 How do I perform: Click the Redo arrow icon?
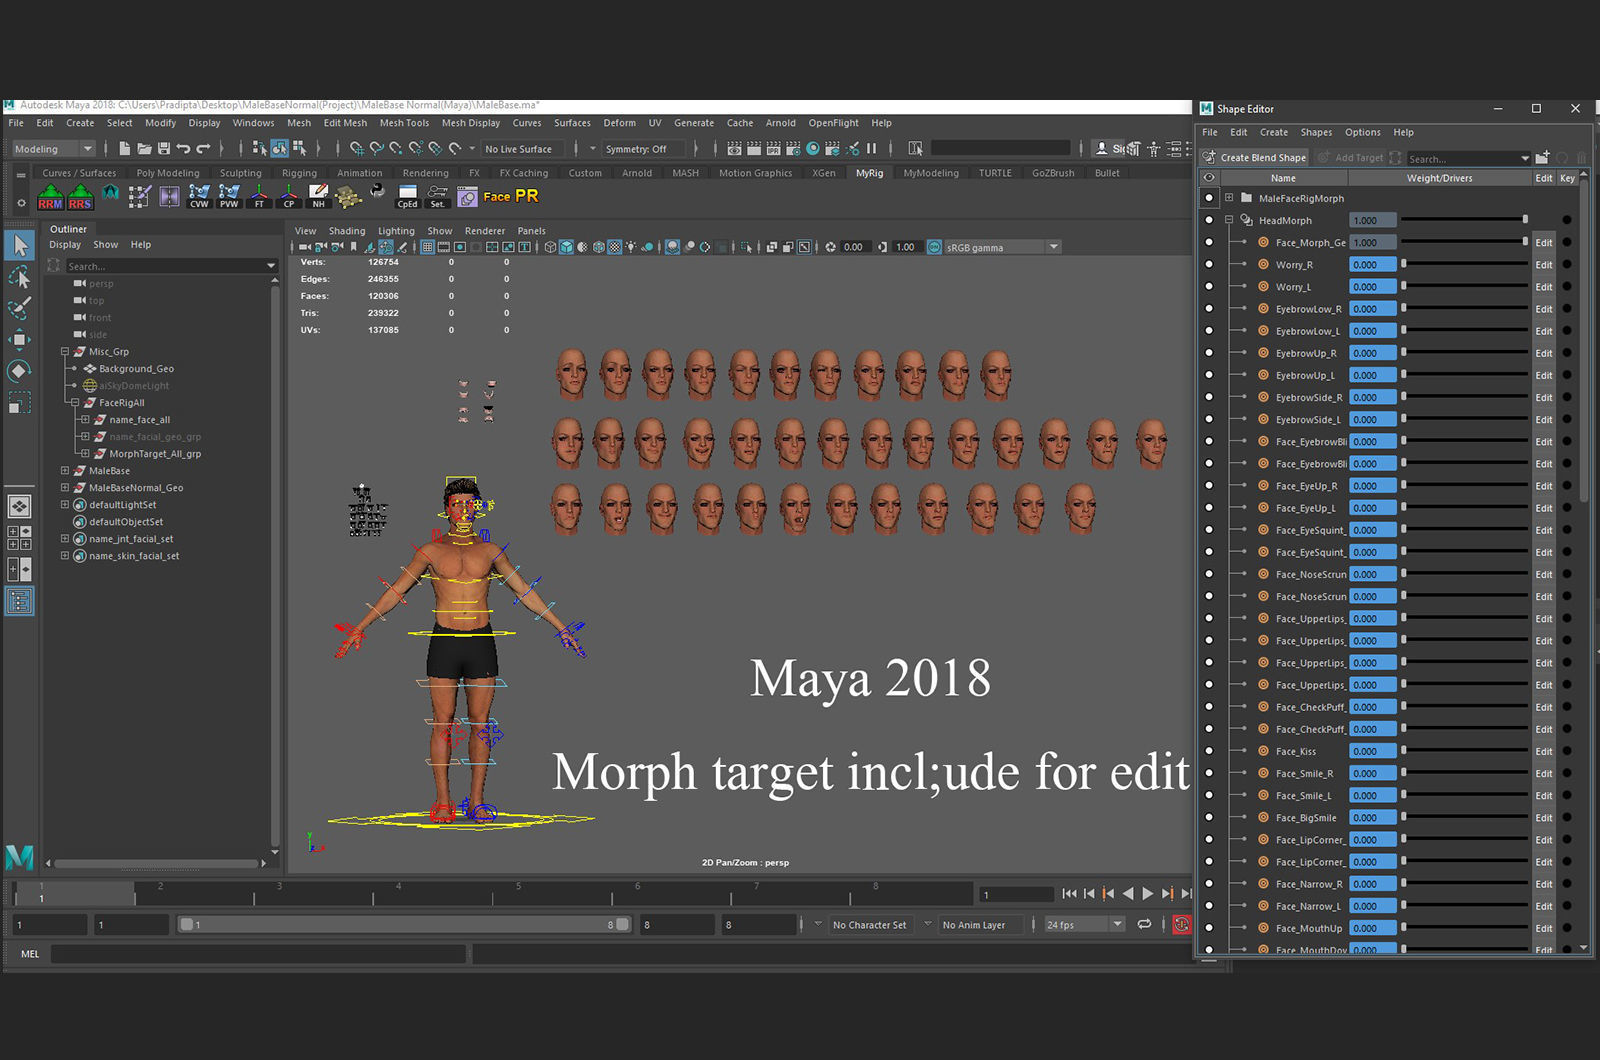point(203,148)
